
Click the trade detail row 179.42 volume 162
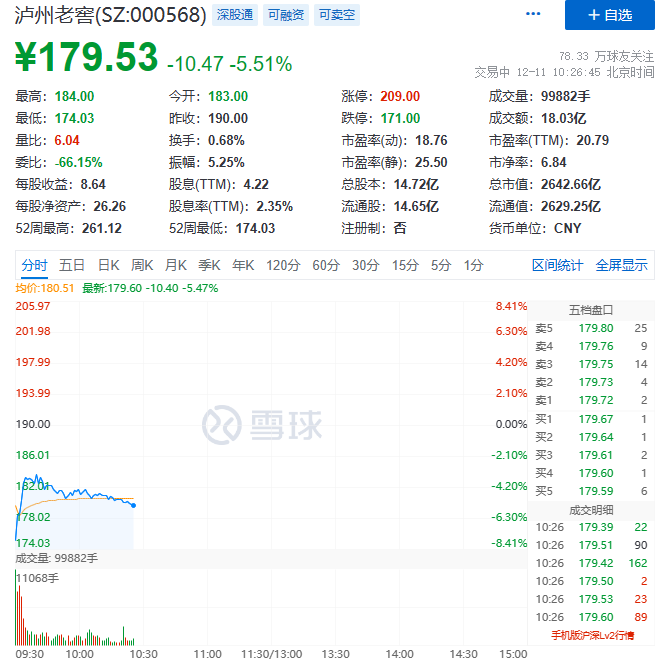(591, 563)
